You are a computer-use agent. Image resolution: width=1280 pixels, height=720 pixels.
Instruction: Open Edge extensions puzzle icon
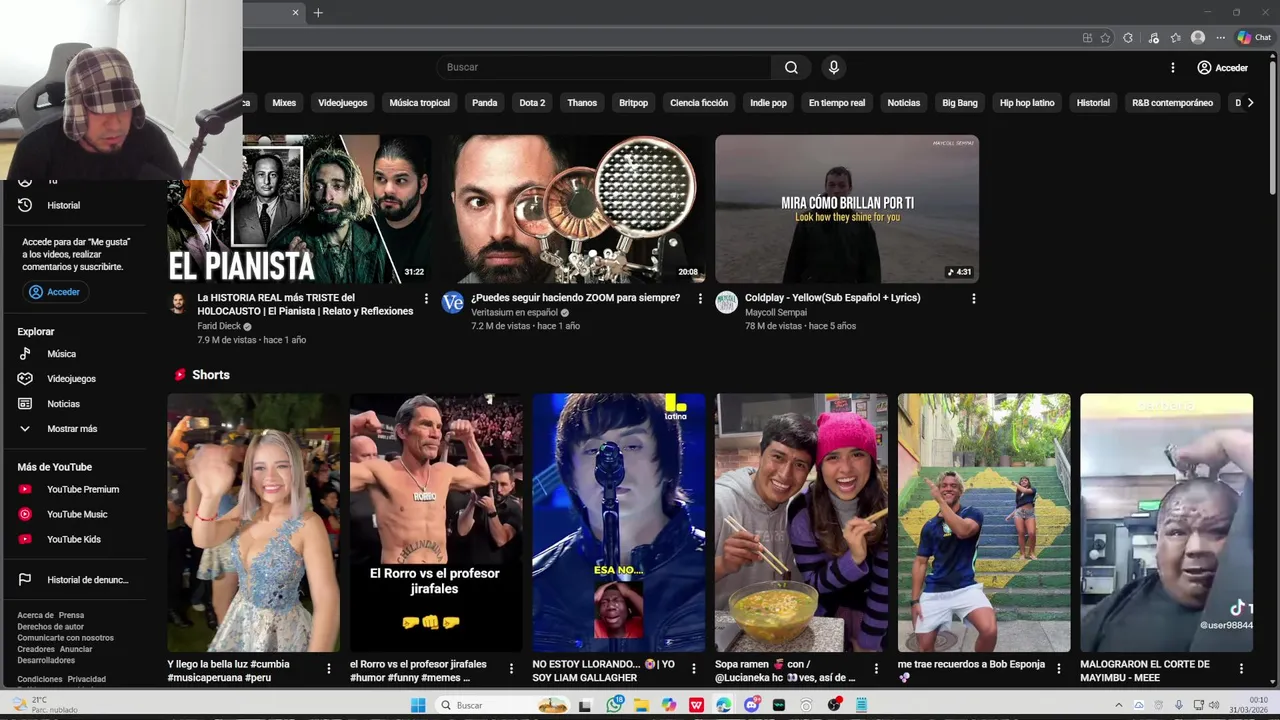(x=1128, y=38)
